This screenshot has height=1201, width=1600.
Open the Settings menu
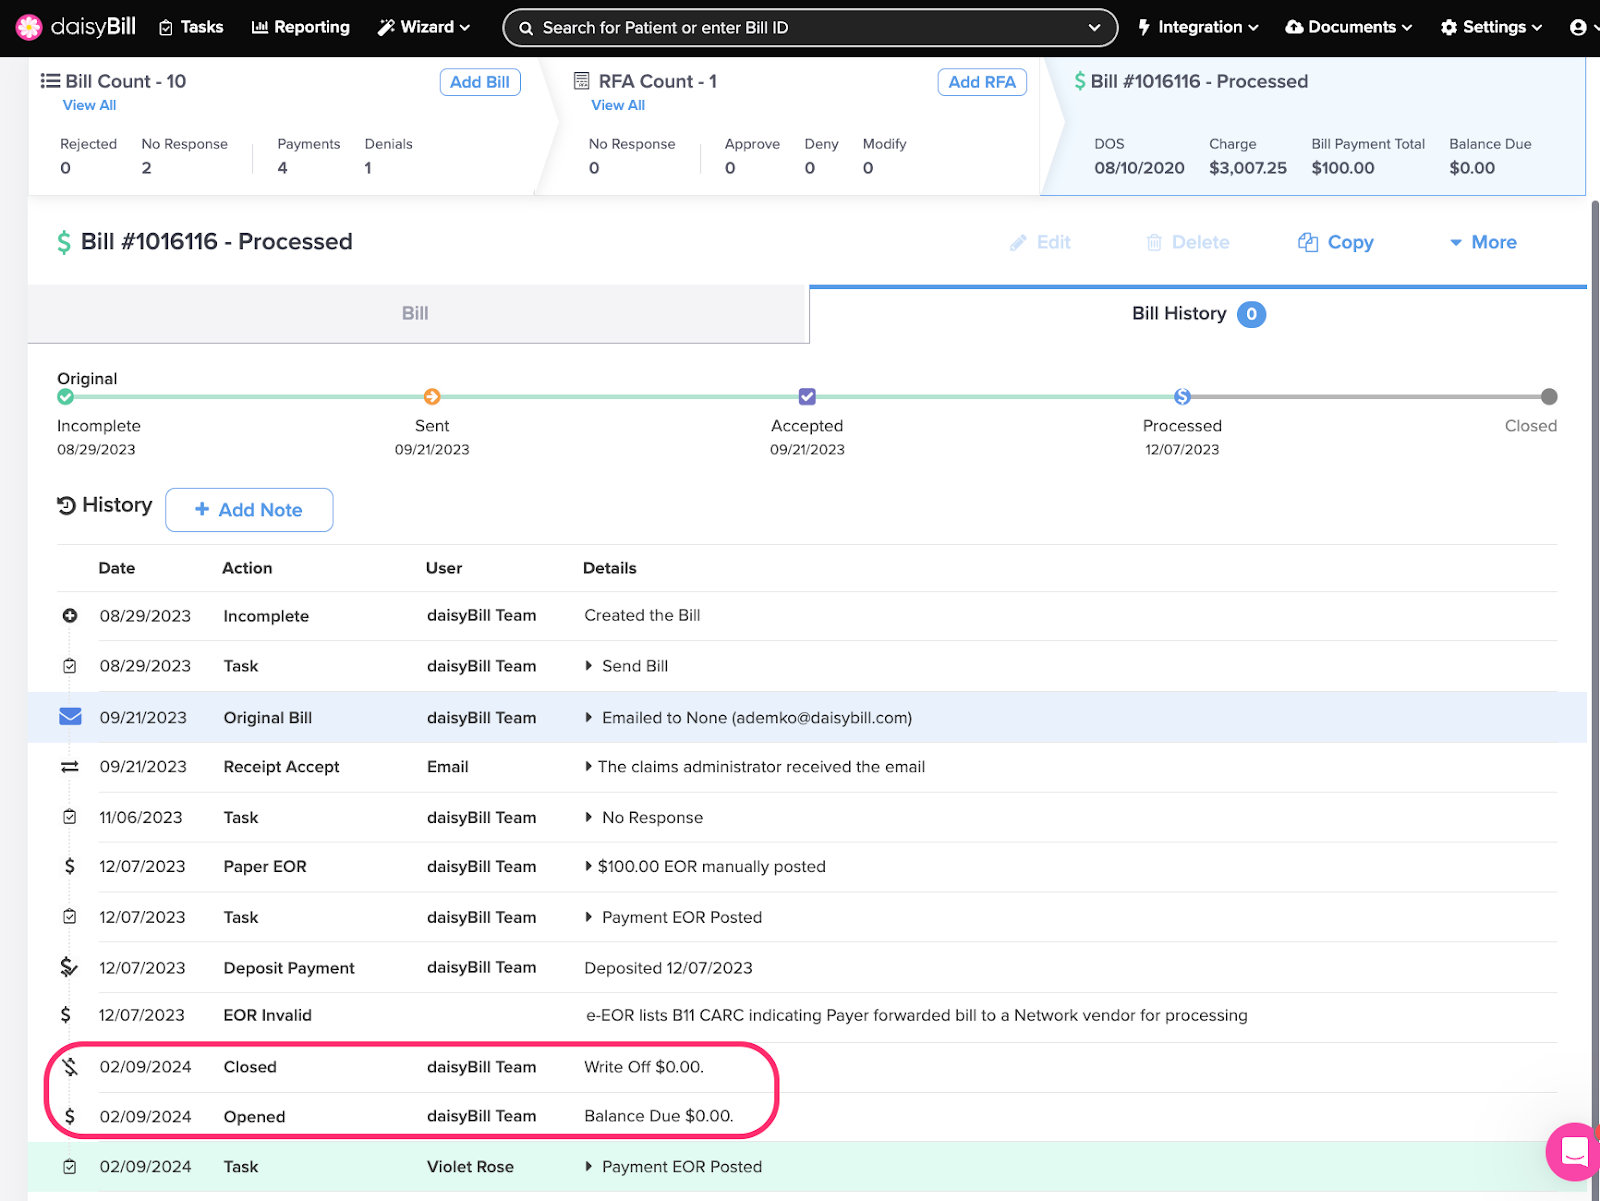[x=1491, y=28]
